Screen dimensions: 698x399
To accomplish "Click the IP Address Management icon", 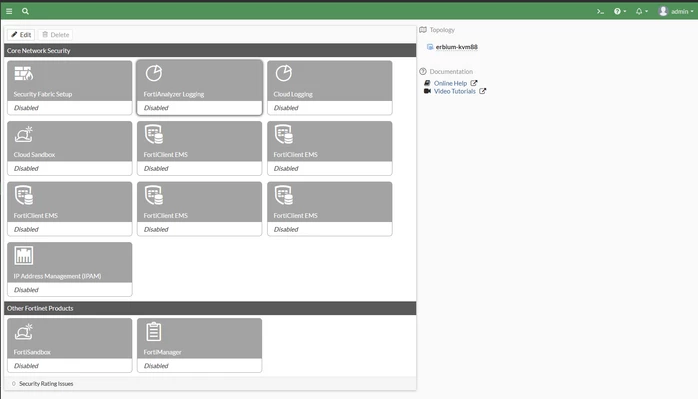I will point(24,255).
